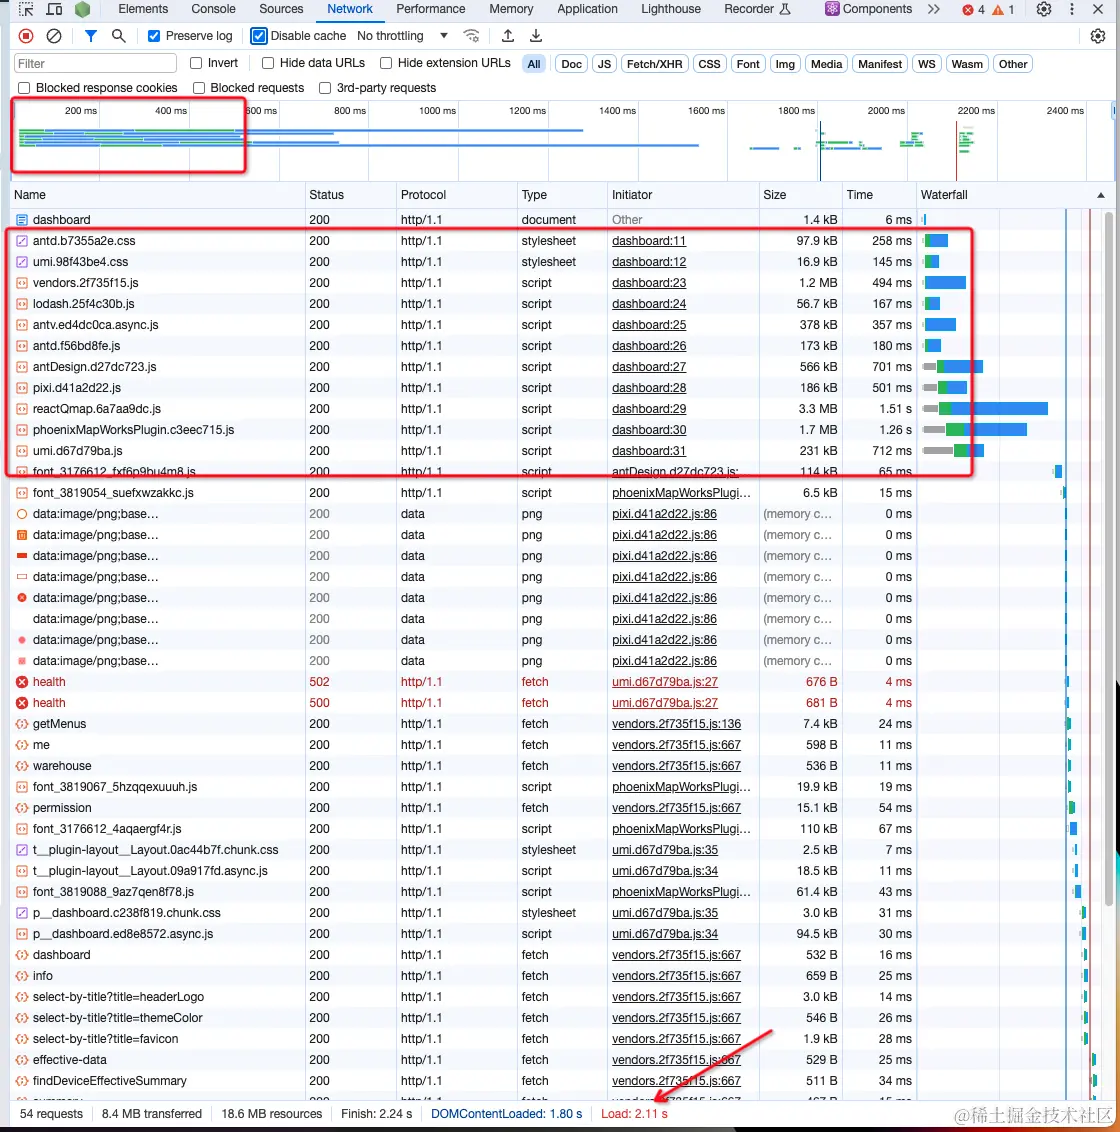
Task: Toggle the network filter funnel icon
Action: coord(91,36)
